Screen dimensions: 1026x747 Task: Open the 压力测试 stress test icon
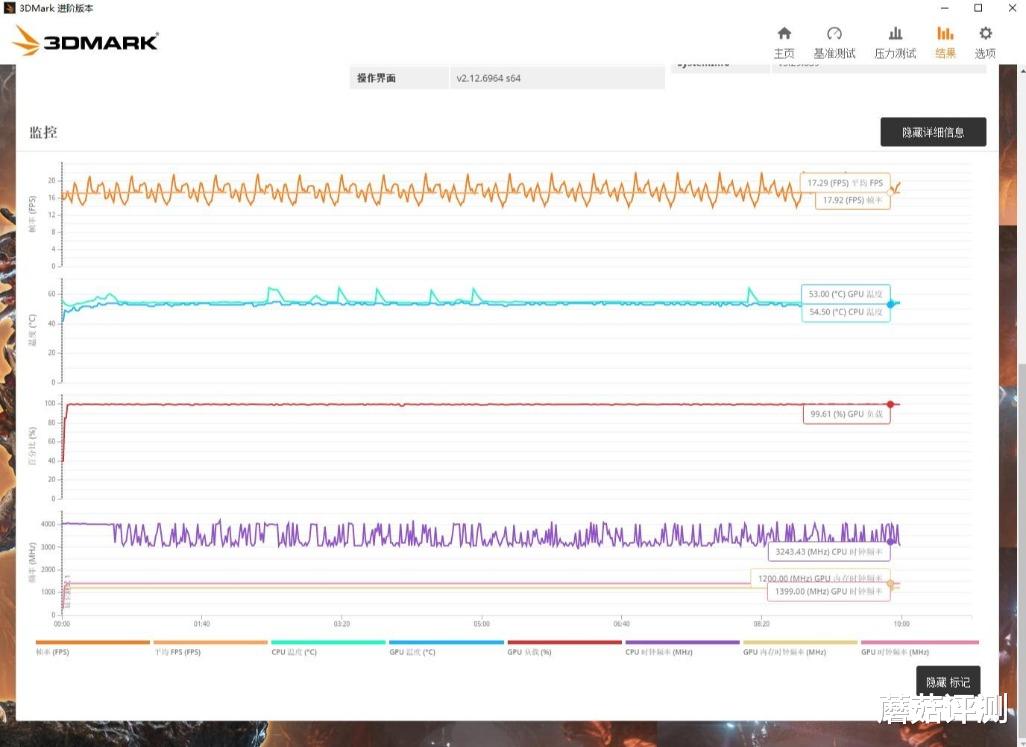(895, 43)
